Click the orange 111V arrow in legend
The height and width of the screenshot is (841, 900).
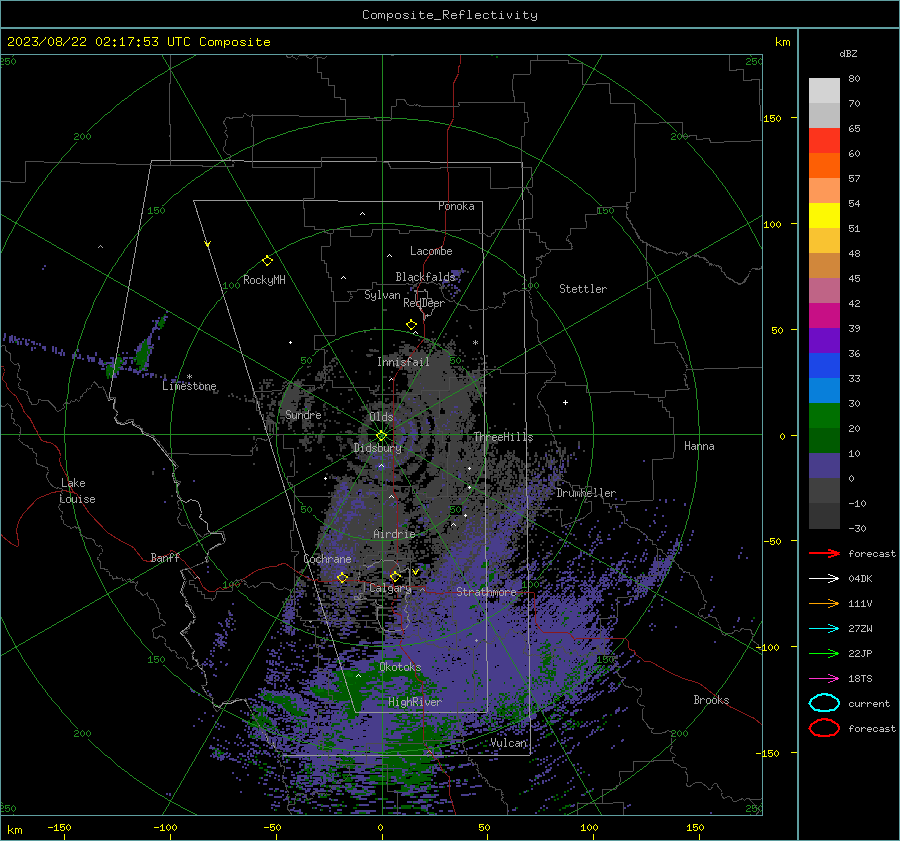(x=824, y=603)
